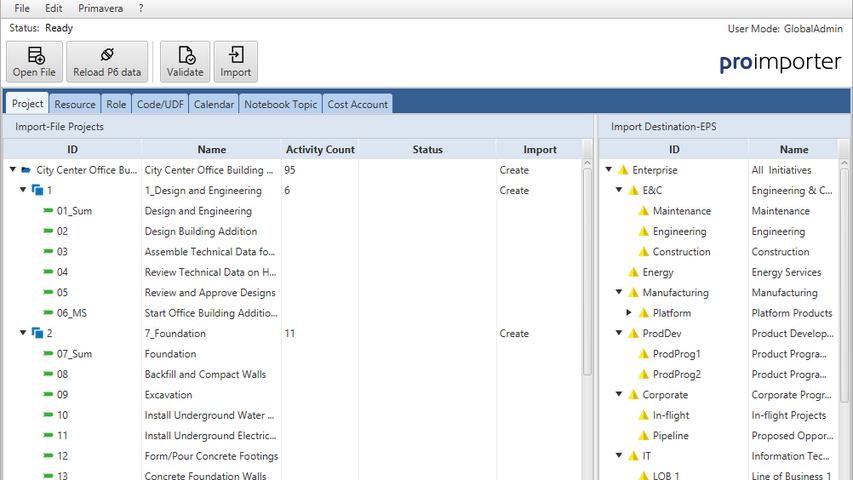Click the yellow EPS icon beside Energy
Viewport: 853px width, 480px height.
[633, 272]
